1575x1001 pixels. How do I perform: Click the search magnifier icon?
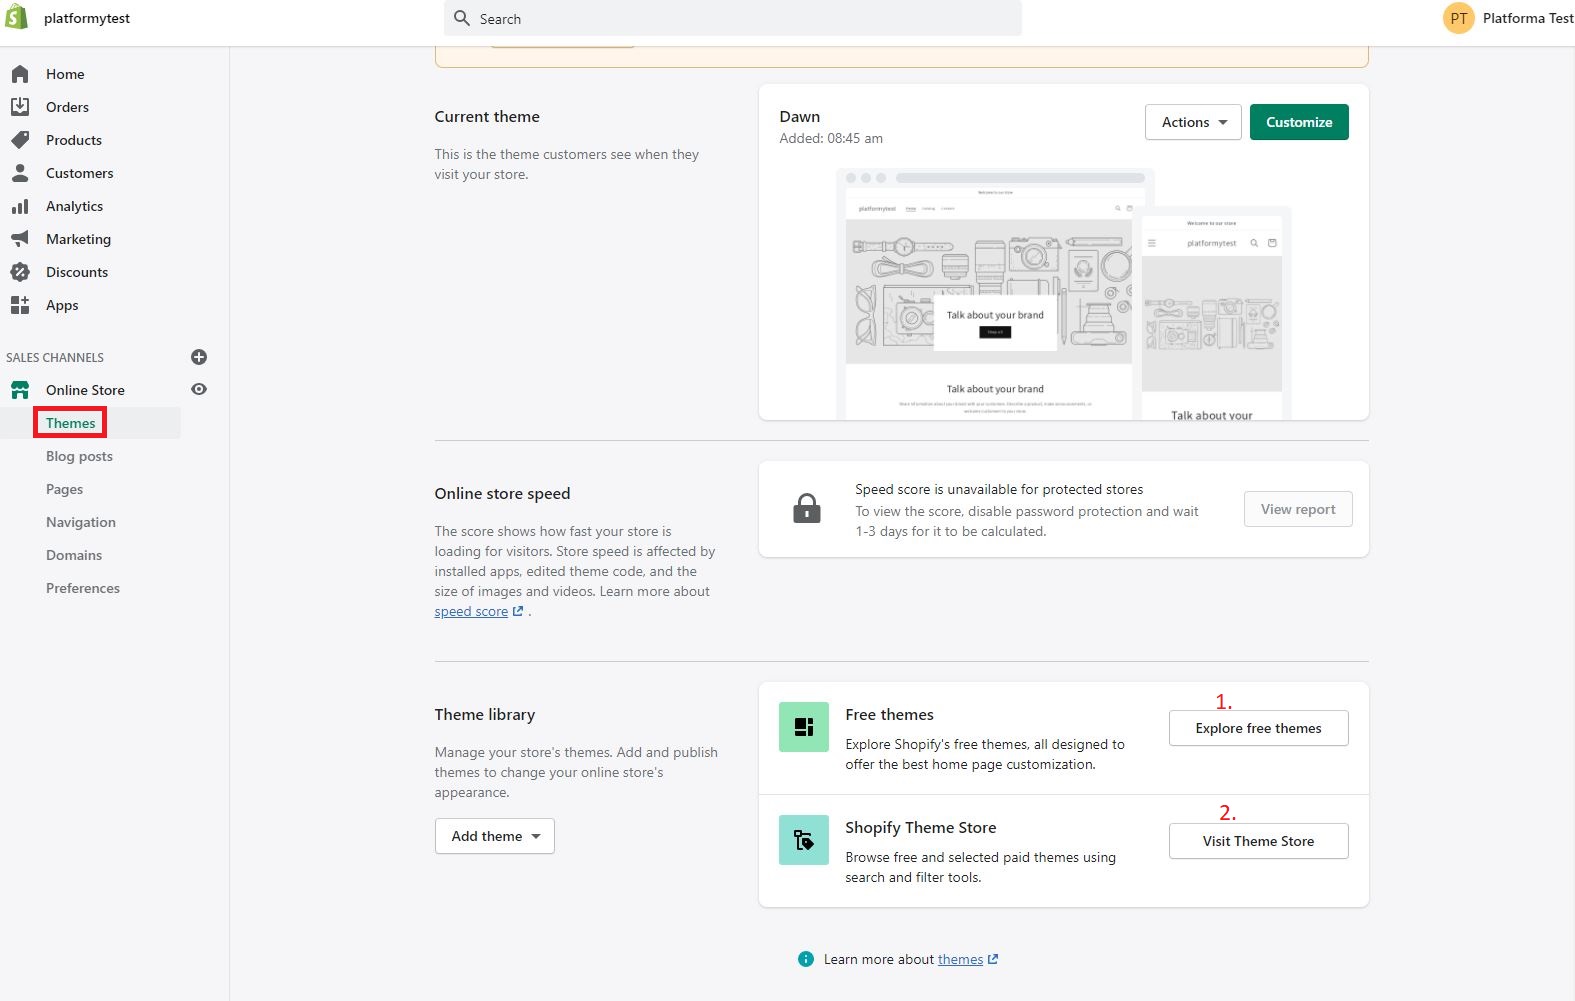[462, 18]
